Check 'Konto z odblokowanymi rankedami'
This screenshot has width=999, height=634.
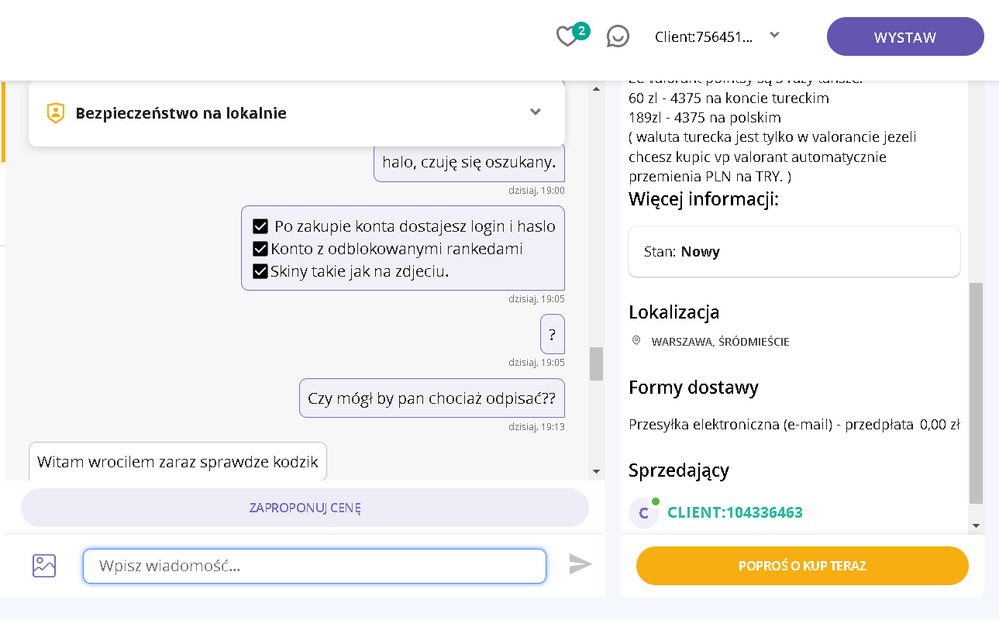click(261, 248)
